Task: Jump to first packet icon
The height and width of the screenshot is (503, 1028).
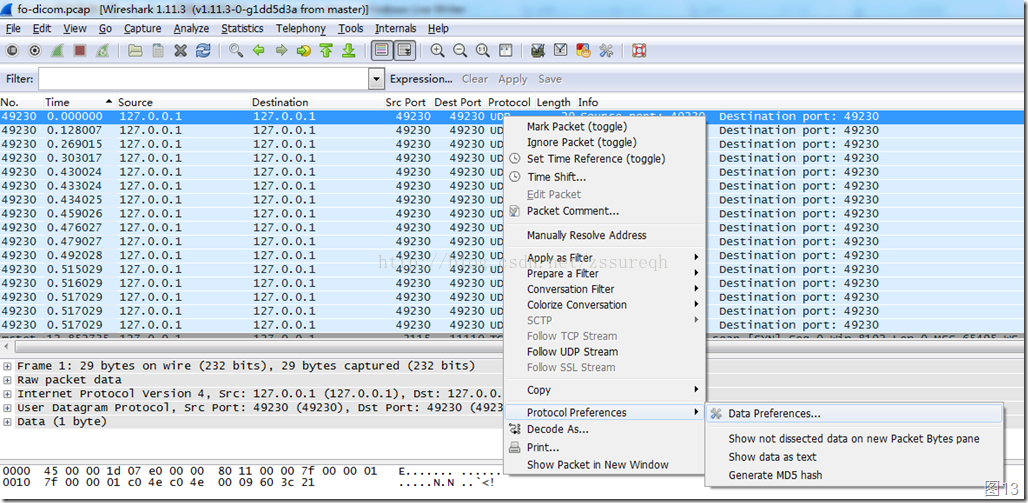Action: [326, 50]
